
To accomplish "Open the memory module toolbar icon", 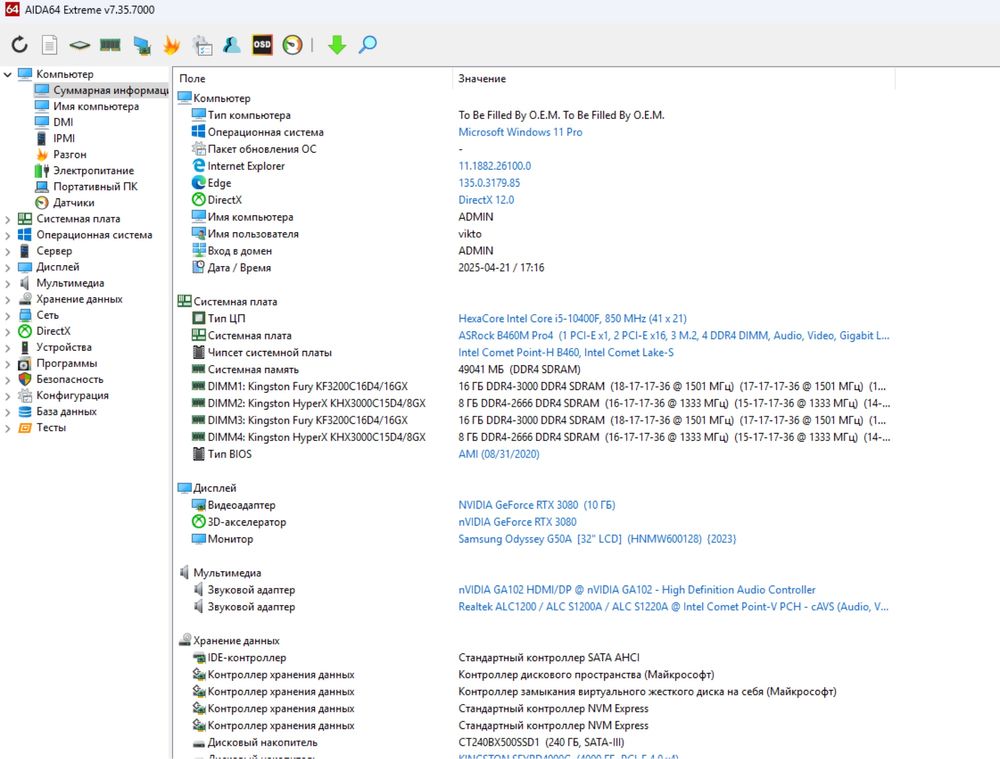I will [x=110, y=45].
